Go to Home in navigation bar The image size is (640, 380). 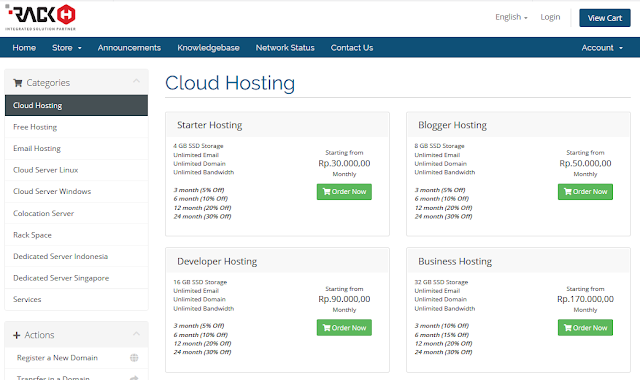coord(24,48)
